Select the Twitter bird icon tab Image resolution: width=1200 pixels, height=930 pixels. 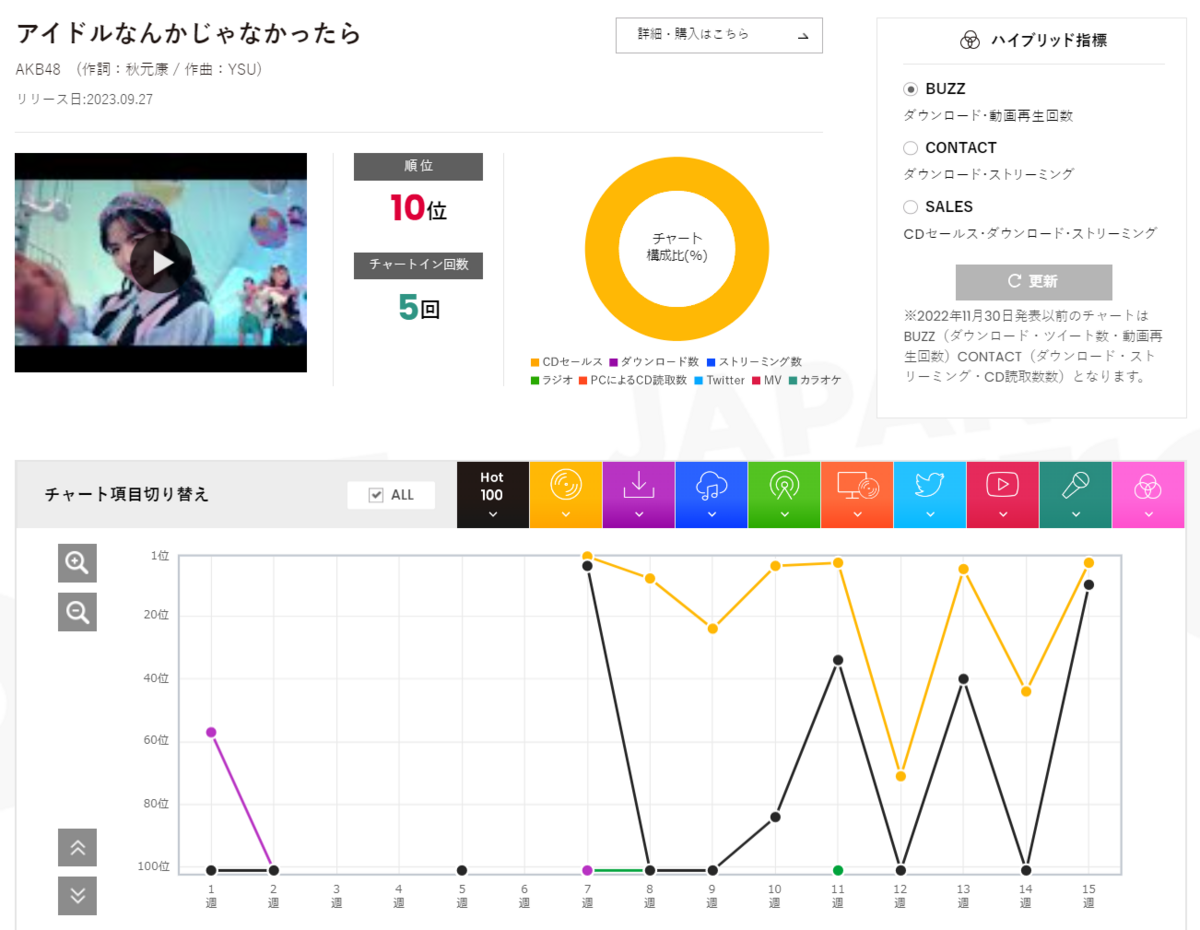click(x=930, y=494)
